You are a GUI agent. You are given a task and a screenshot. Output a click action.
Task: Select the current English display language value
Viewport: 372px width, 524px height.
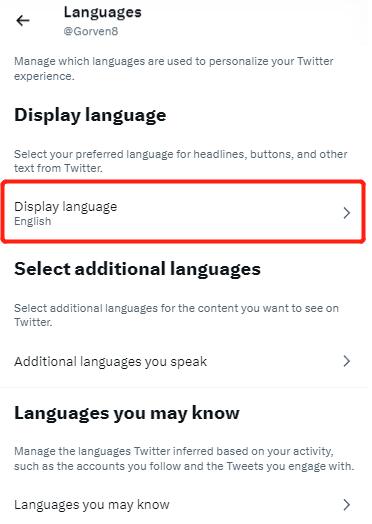coord(32,221)
